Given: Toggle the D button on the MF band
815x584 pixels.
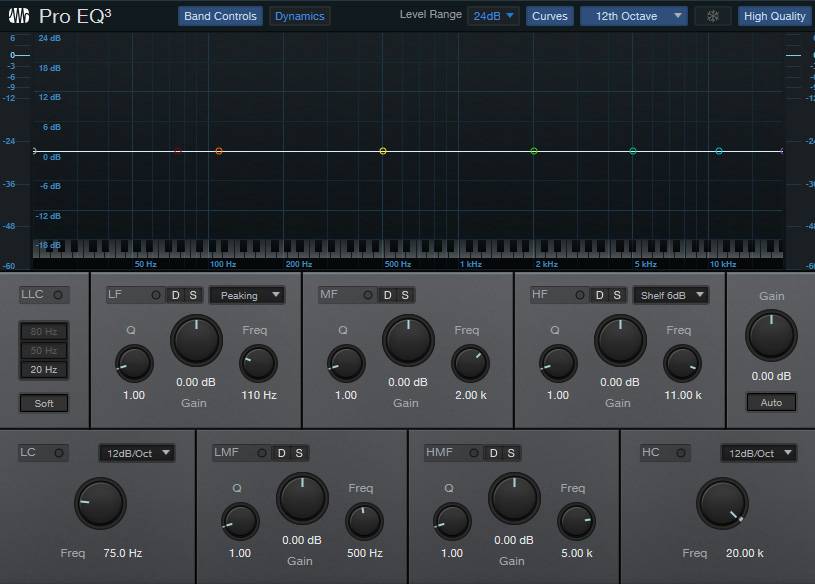Looking at the screenshot, I should coord(388,295).
